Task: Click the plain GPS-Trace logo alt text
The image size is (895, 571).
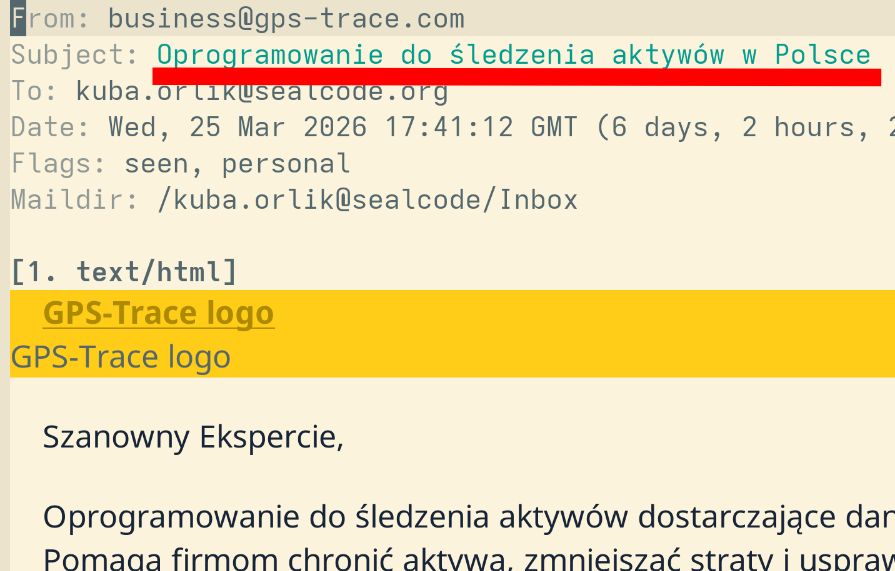Action: (x=120, y=357)
